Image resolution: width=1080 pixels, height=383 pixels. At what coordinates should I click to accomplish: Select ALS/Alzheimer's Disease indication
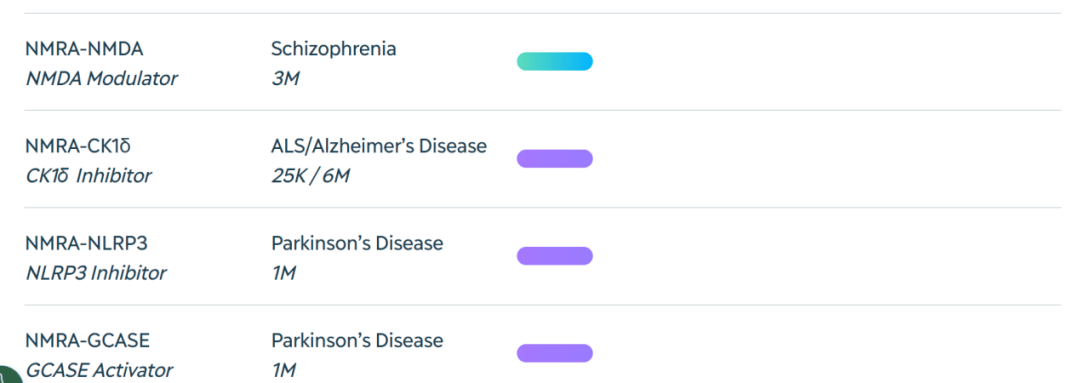(379, 146)
